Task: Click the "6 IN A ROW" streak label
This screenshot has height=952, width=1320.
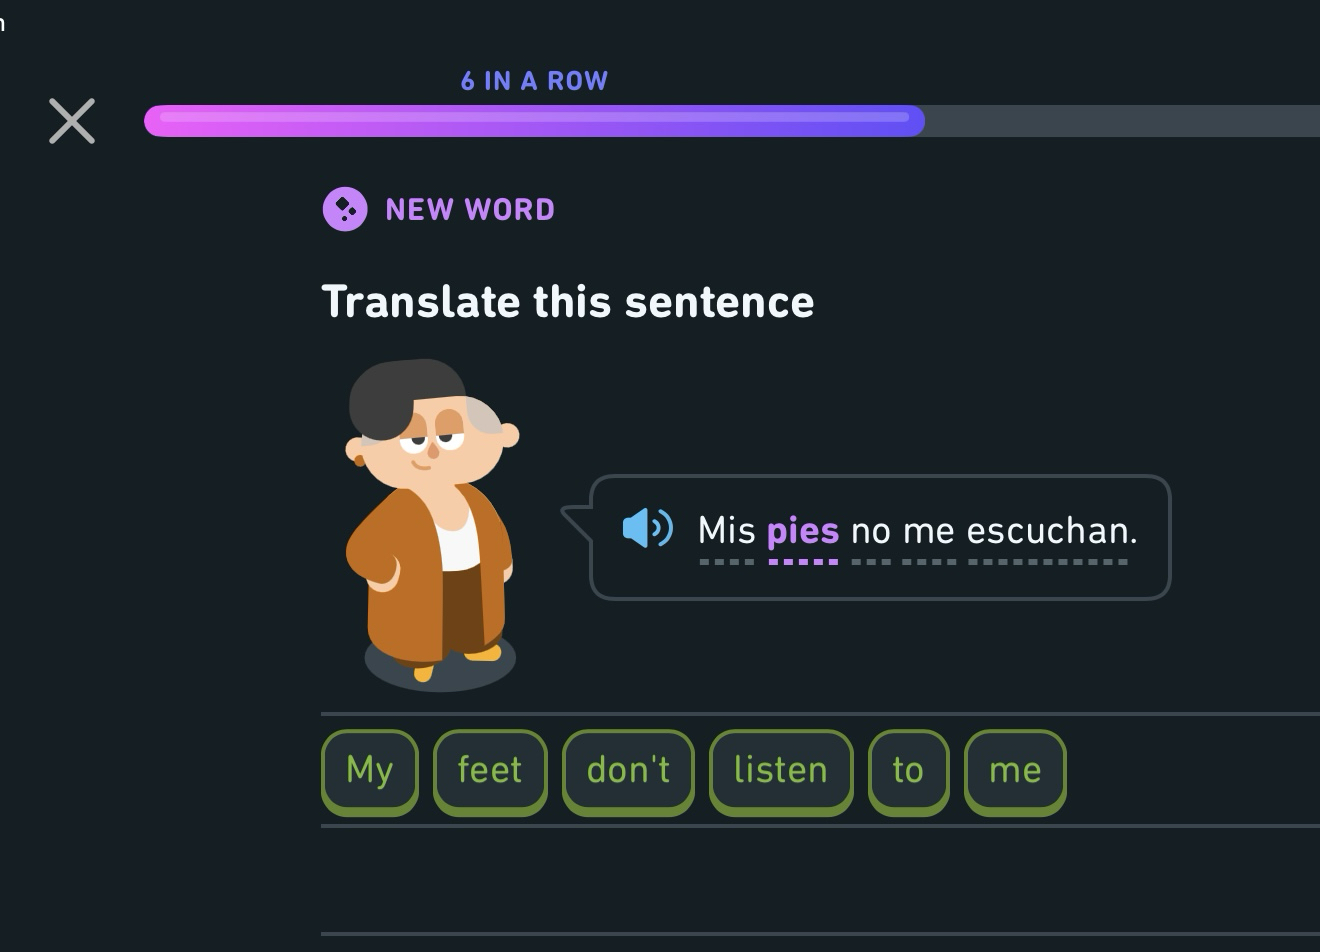Action: tap(534, 81)
